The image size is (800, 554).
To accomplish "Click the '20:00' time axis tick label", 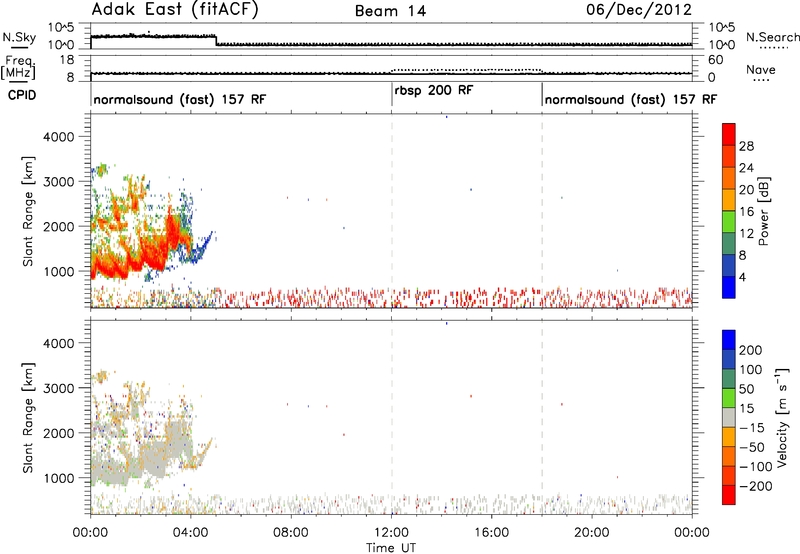I will coord(592,533).
